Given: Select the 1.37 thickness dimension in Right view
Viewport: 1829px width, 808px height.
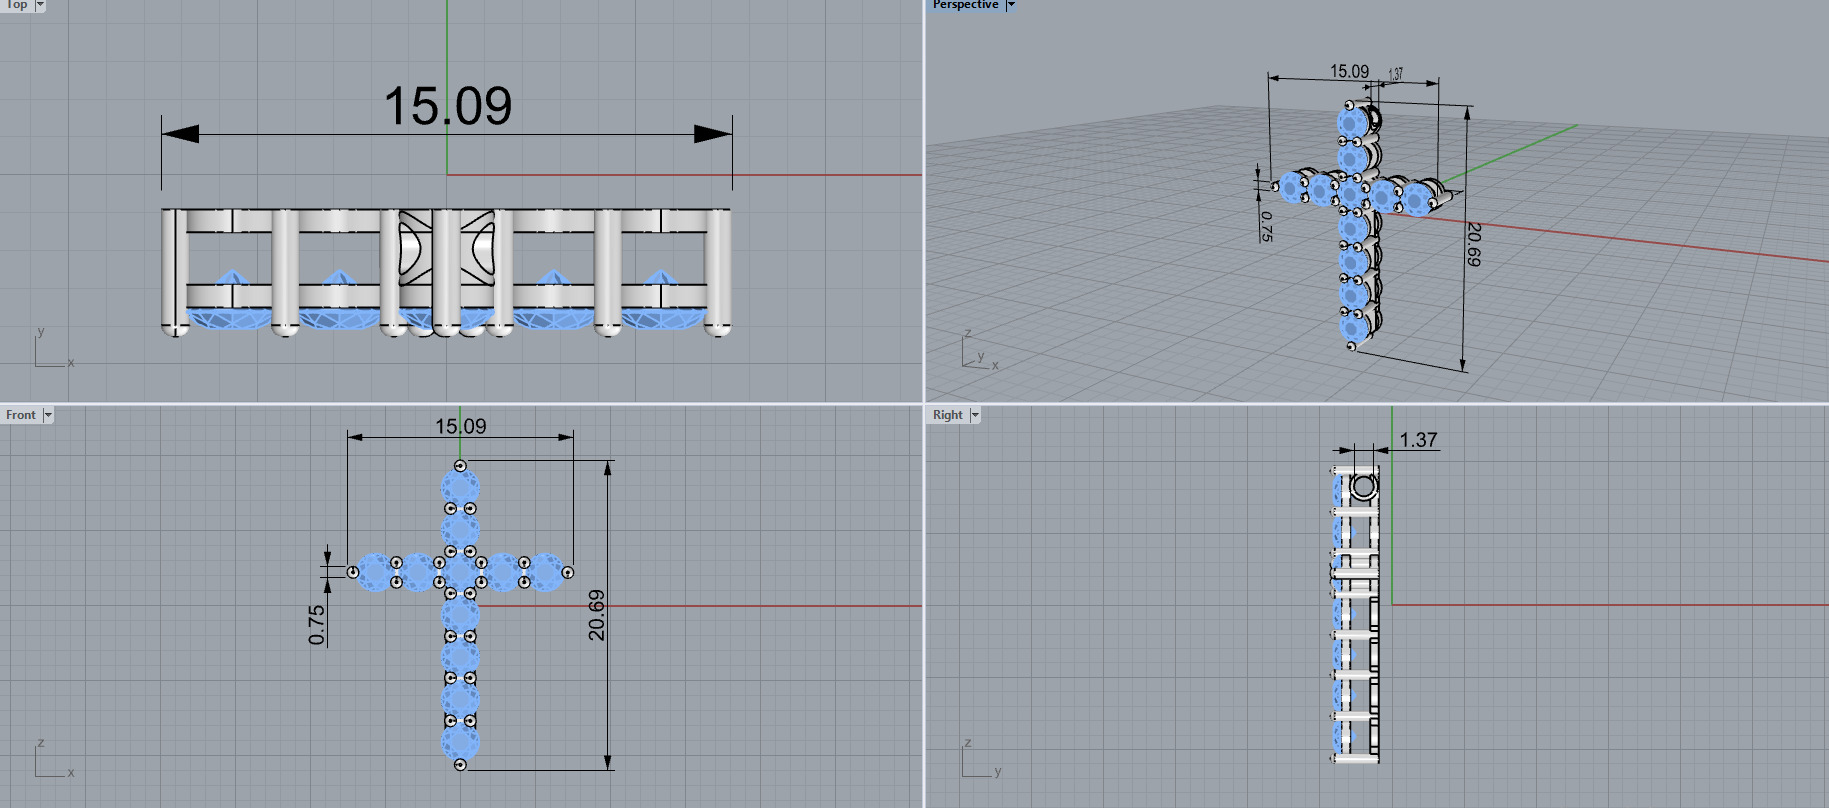Looking at the screenshot, I should click(x=1418, y=440).
